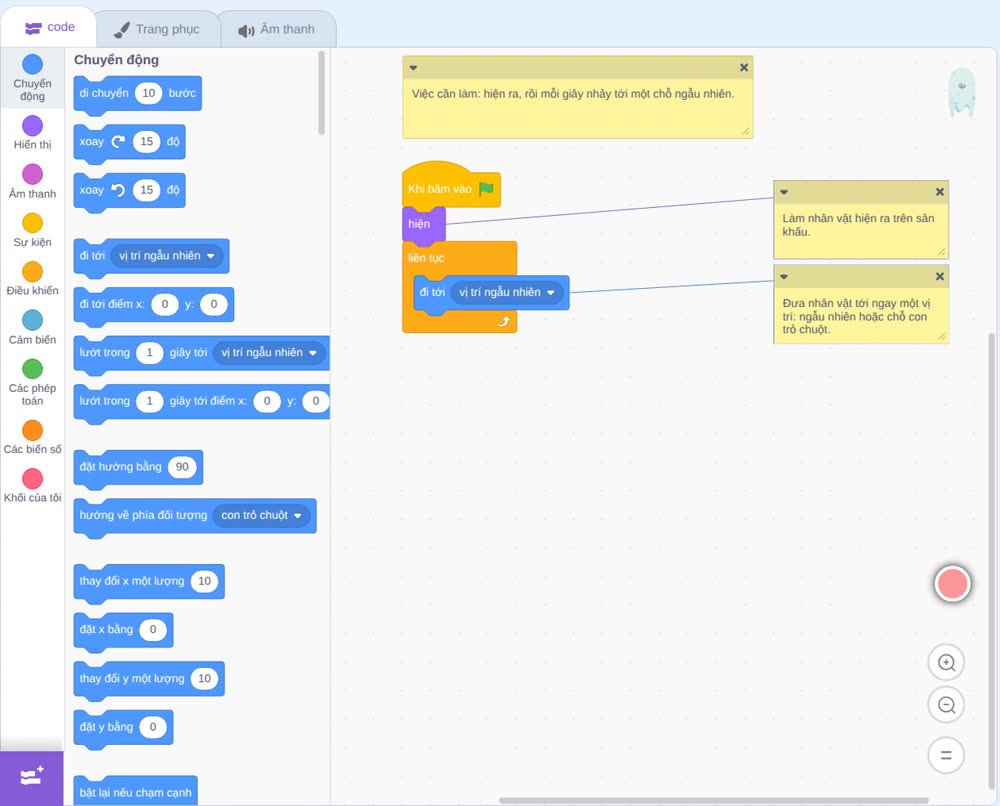Click the counterclockwise 'xoay' degrees field
1000x806 pixels.
click(x=147, y=190)
